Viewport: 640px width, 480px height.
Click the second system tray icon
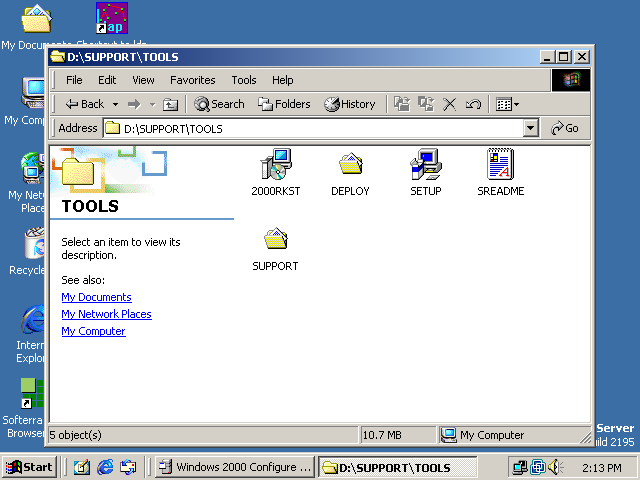[538, 467]
